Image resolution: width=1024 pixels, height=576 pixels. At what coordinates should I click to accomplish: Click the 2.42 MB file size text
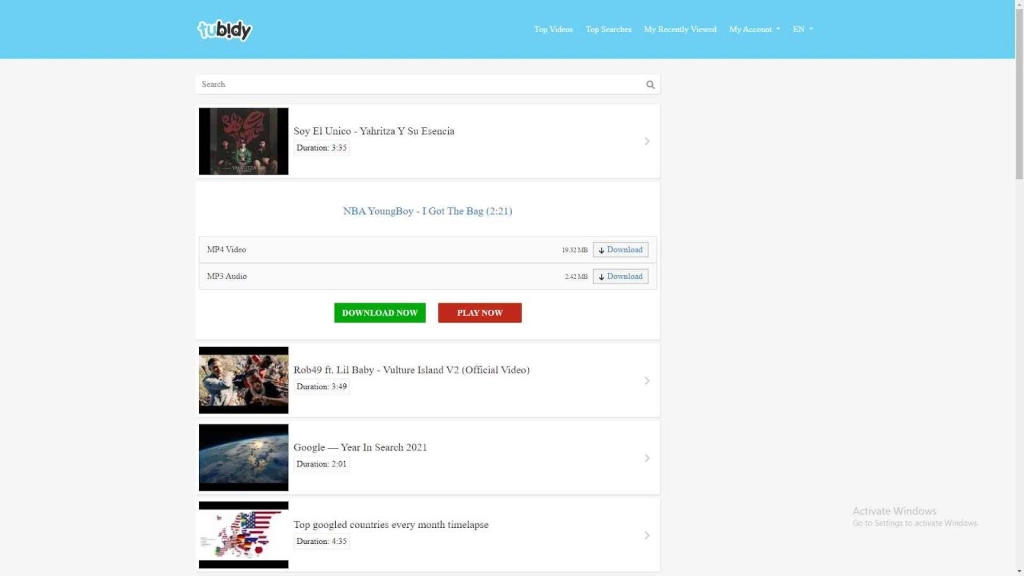(x=576, y=277)
